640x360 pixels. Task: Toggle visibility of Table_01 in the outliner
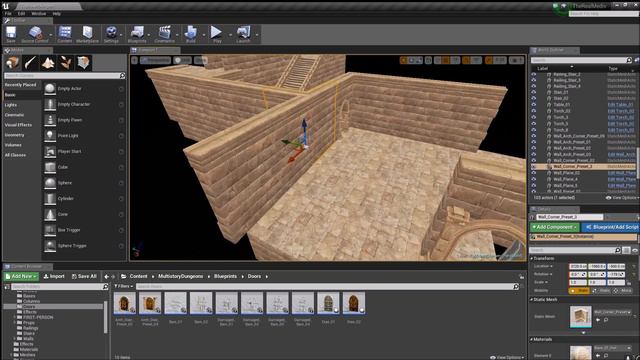(533, 104)
